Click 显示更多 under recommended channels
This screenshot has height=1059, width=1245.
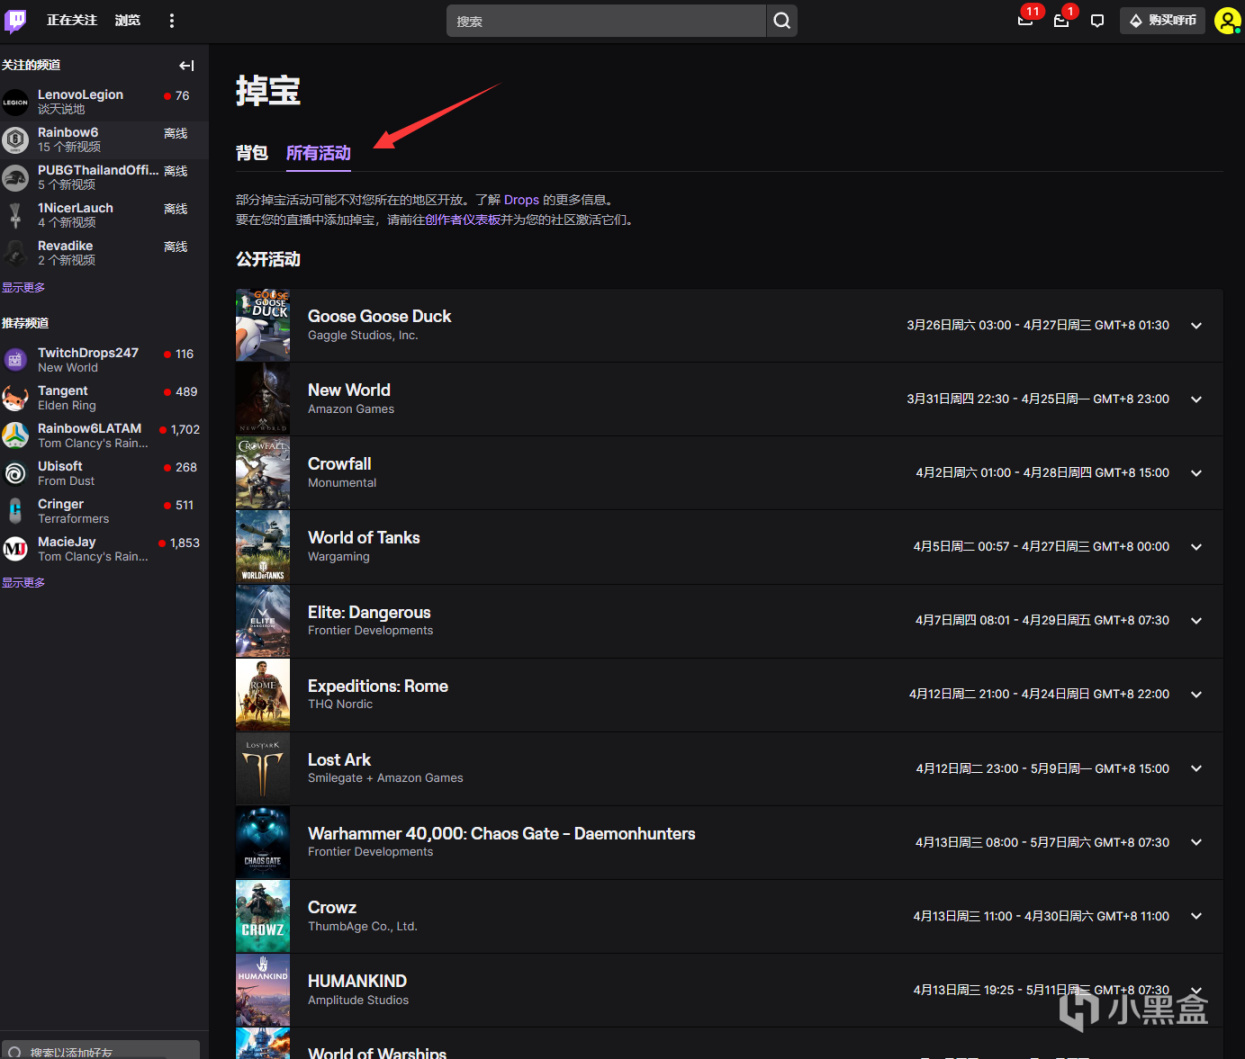pos(23,583)
